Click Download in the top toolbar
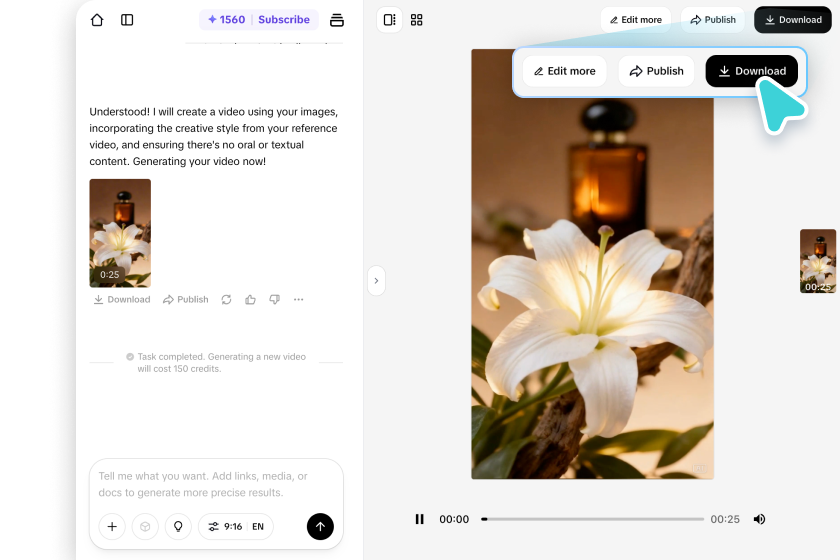This screenshot has height=560, width=840. [x=793, y=20]
